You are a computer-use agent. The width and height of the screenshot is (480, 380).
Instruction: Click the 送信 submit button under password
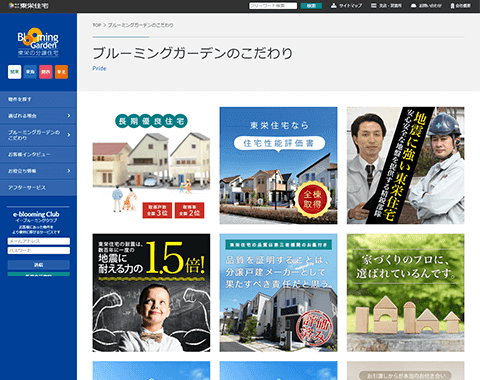click(39, 265)
